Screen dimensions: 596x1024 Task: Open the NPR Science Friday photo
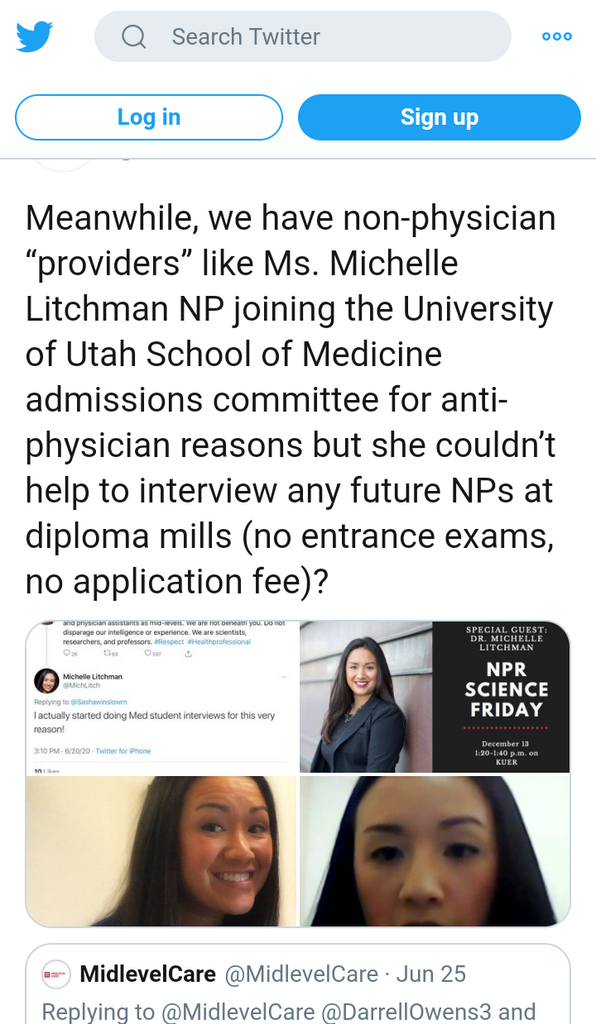coord(435,696)
